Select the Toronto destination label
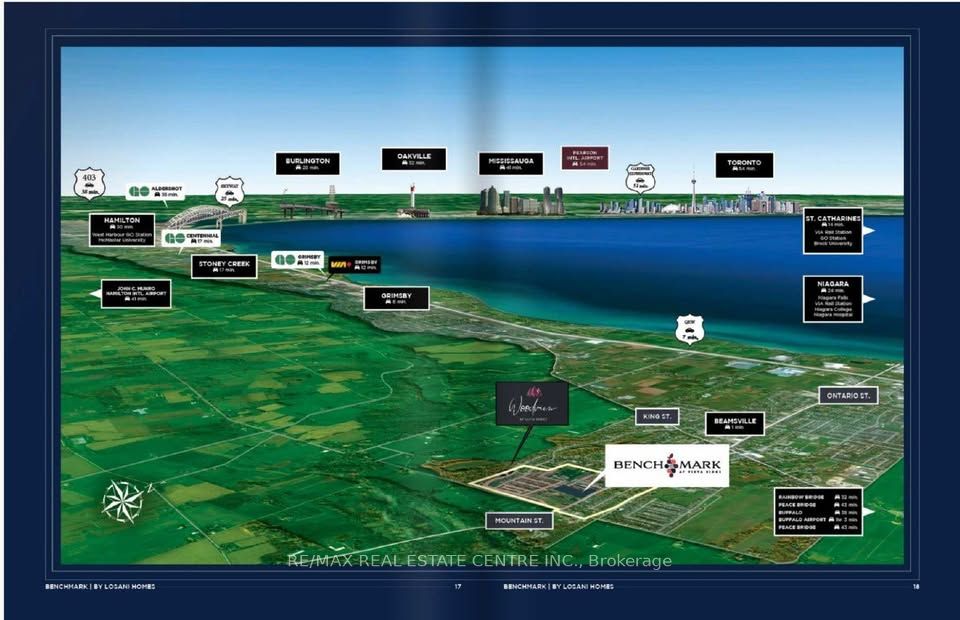 [x=744, y=165]
